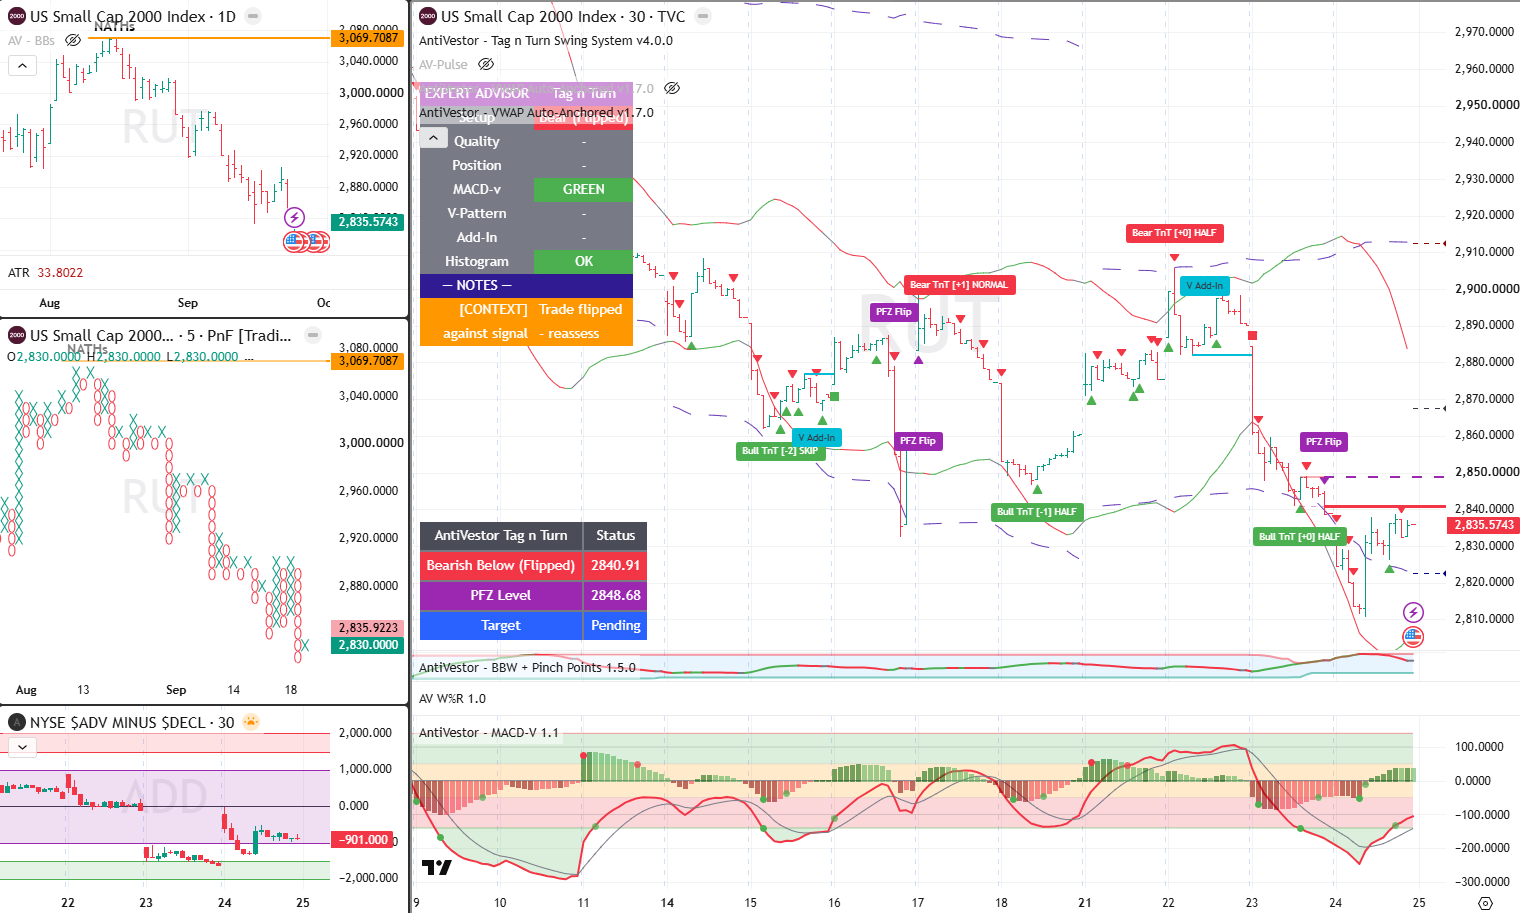Viewport: 1520px width, 913px height.
Task: Click the PFZ Flip label beside Bear TnT [+1] NORMAL
Action: [893, 312]
